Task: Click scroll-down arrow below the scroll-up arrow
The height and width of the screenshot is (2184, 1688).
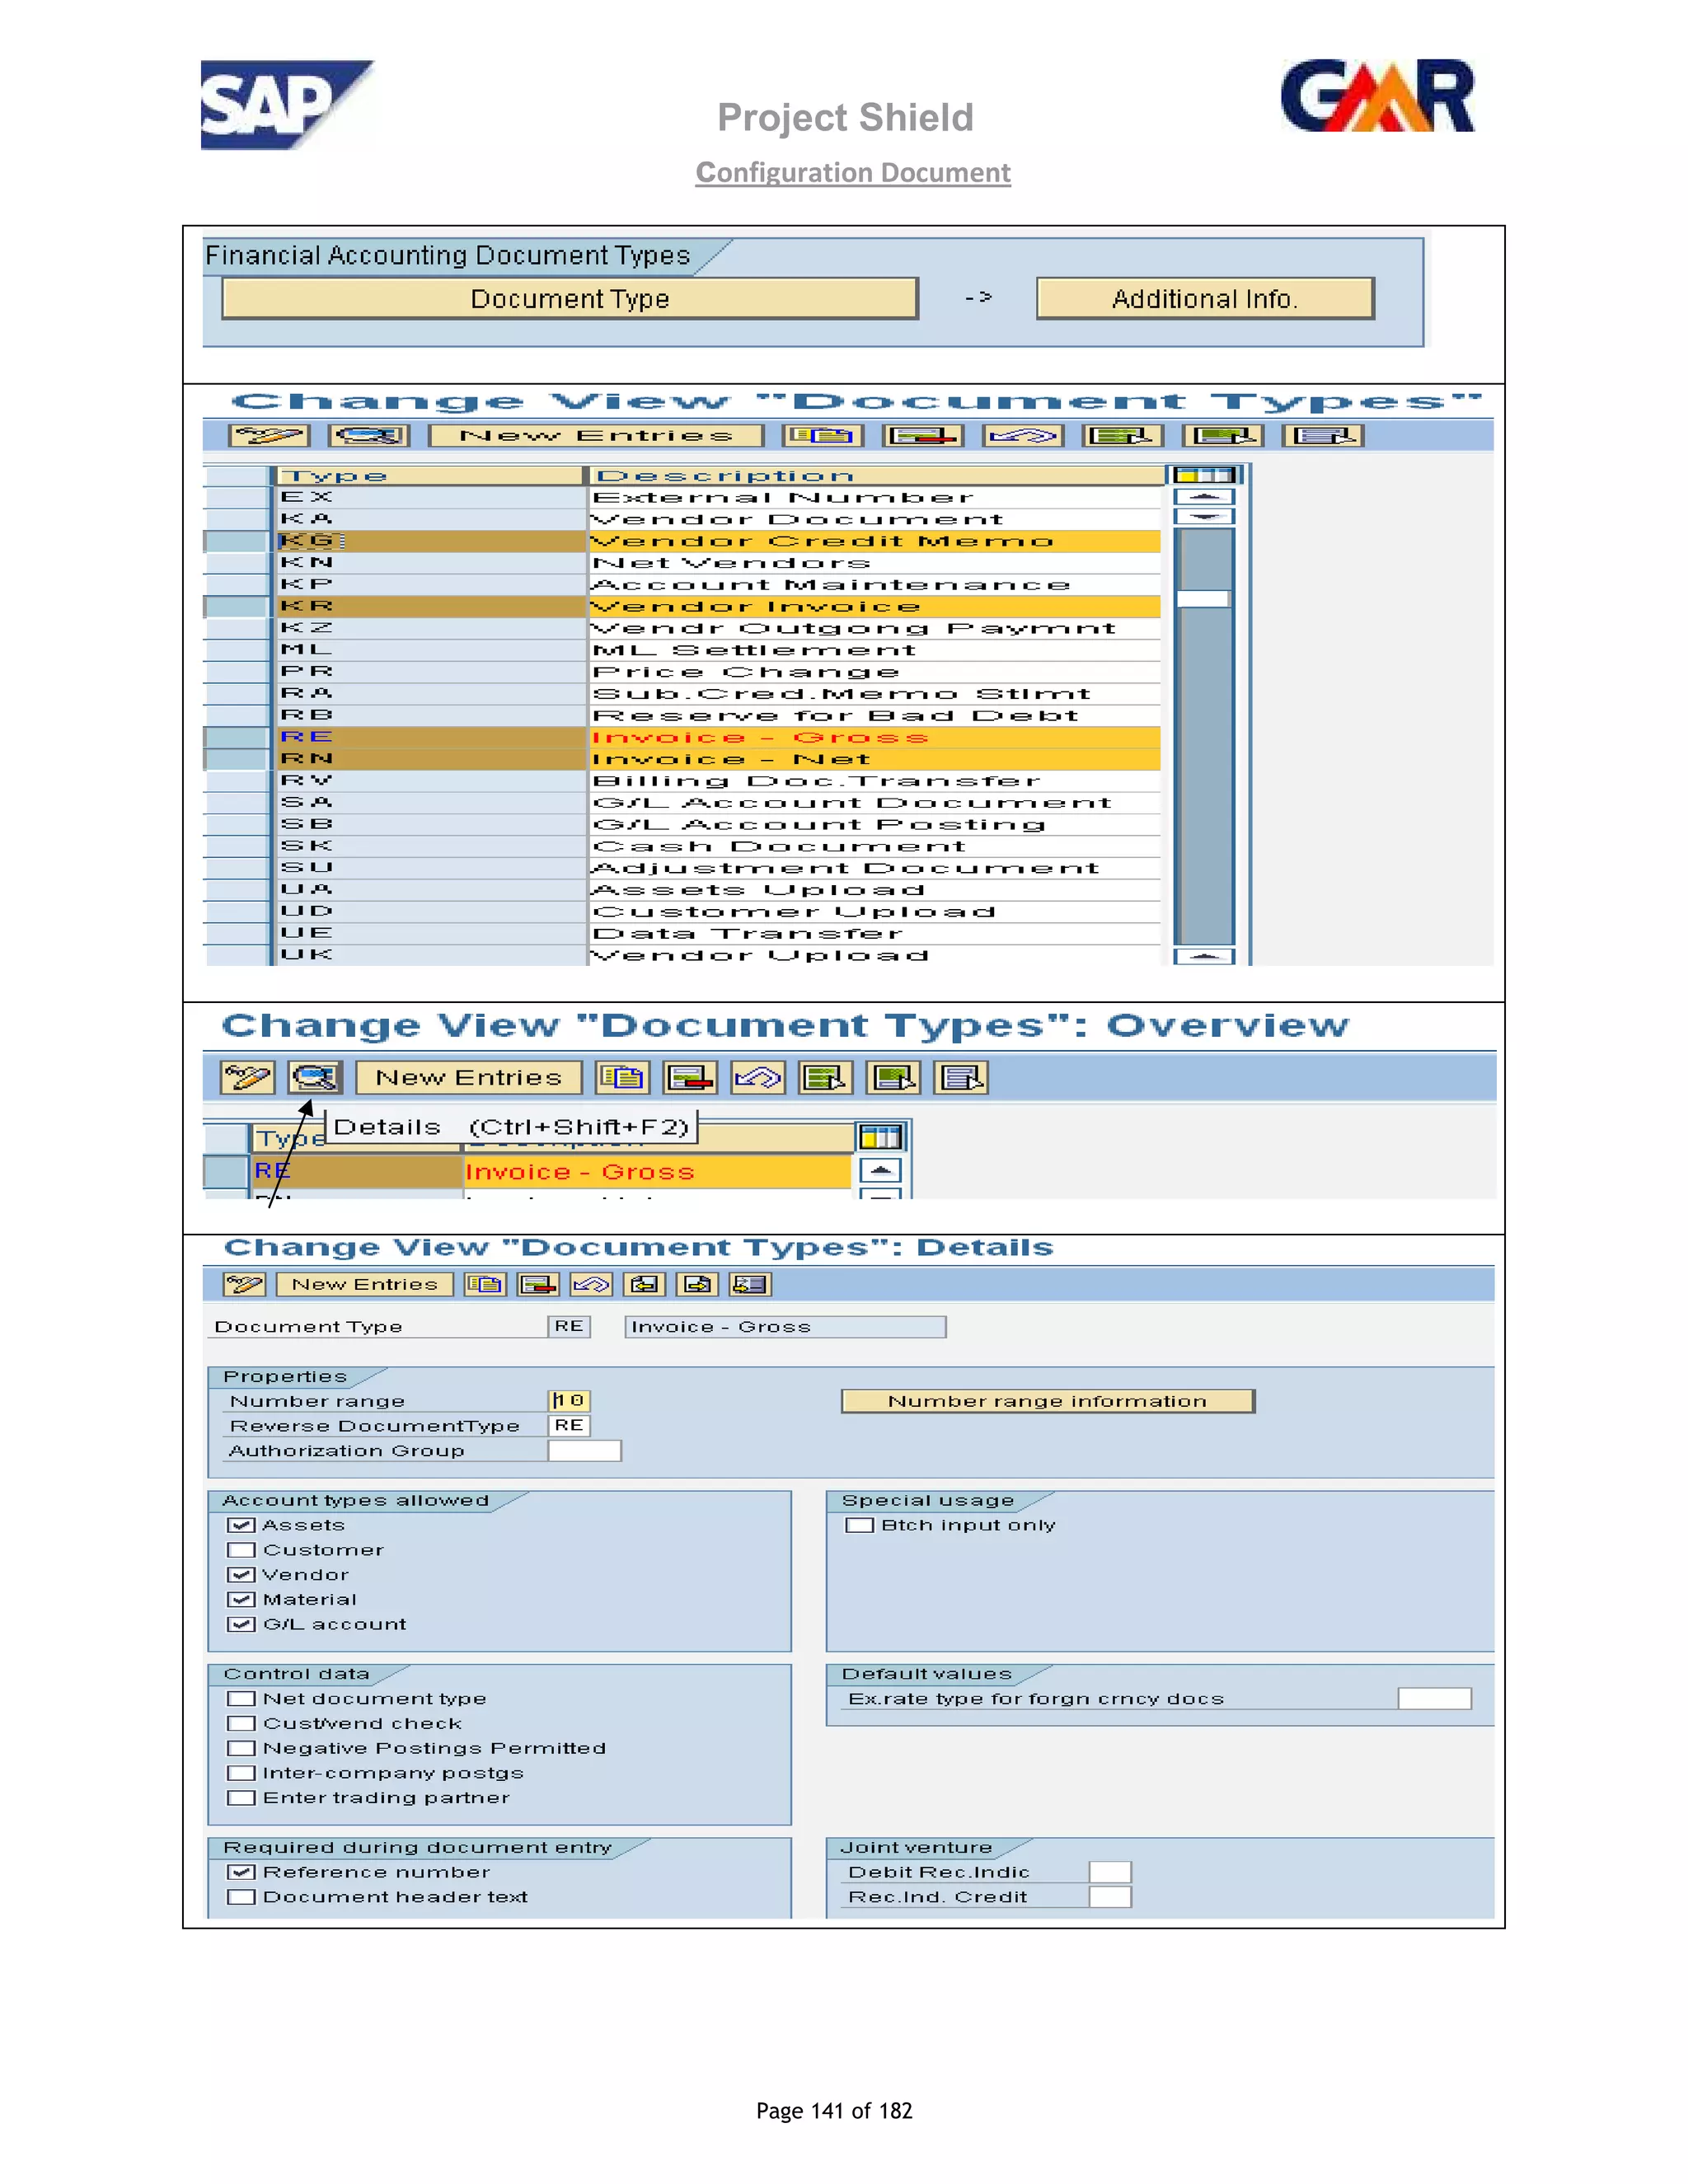Action: tap(1205, 517)
